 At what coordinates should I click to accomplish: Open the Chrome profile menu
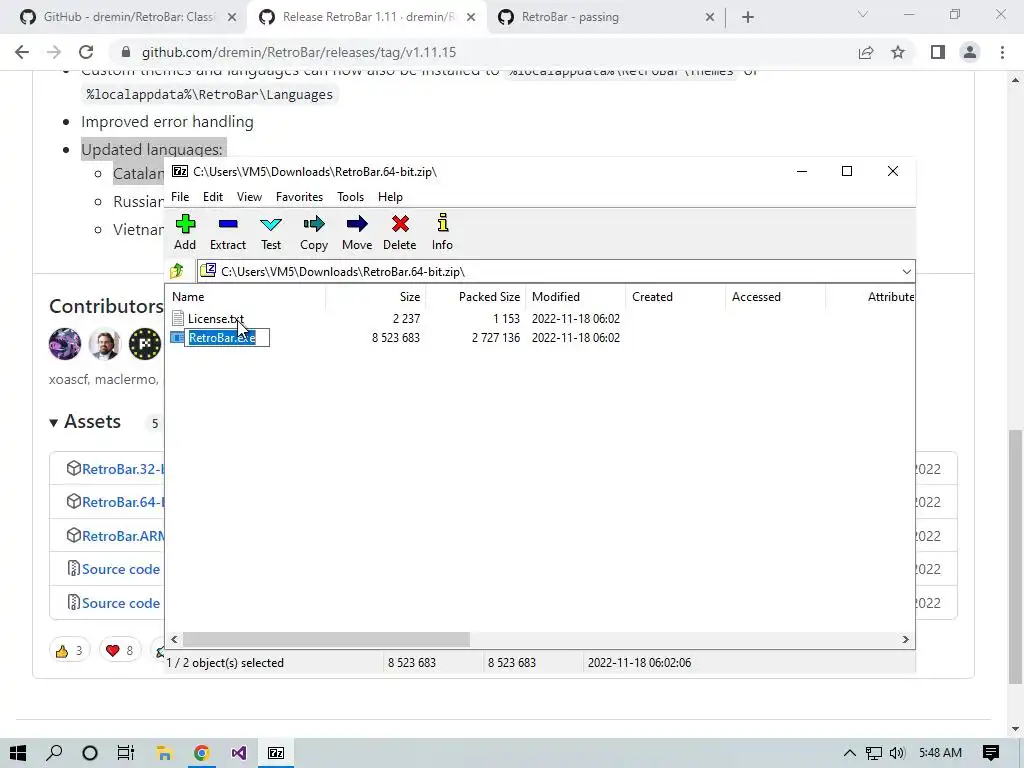click(x=970, y=52)
